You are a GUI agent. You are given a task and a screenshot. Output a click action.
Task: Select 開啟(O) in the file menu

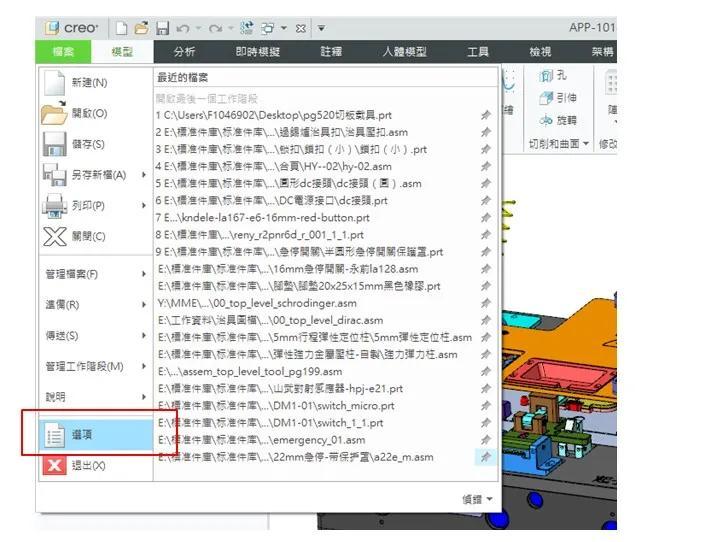click(95, 113)
